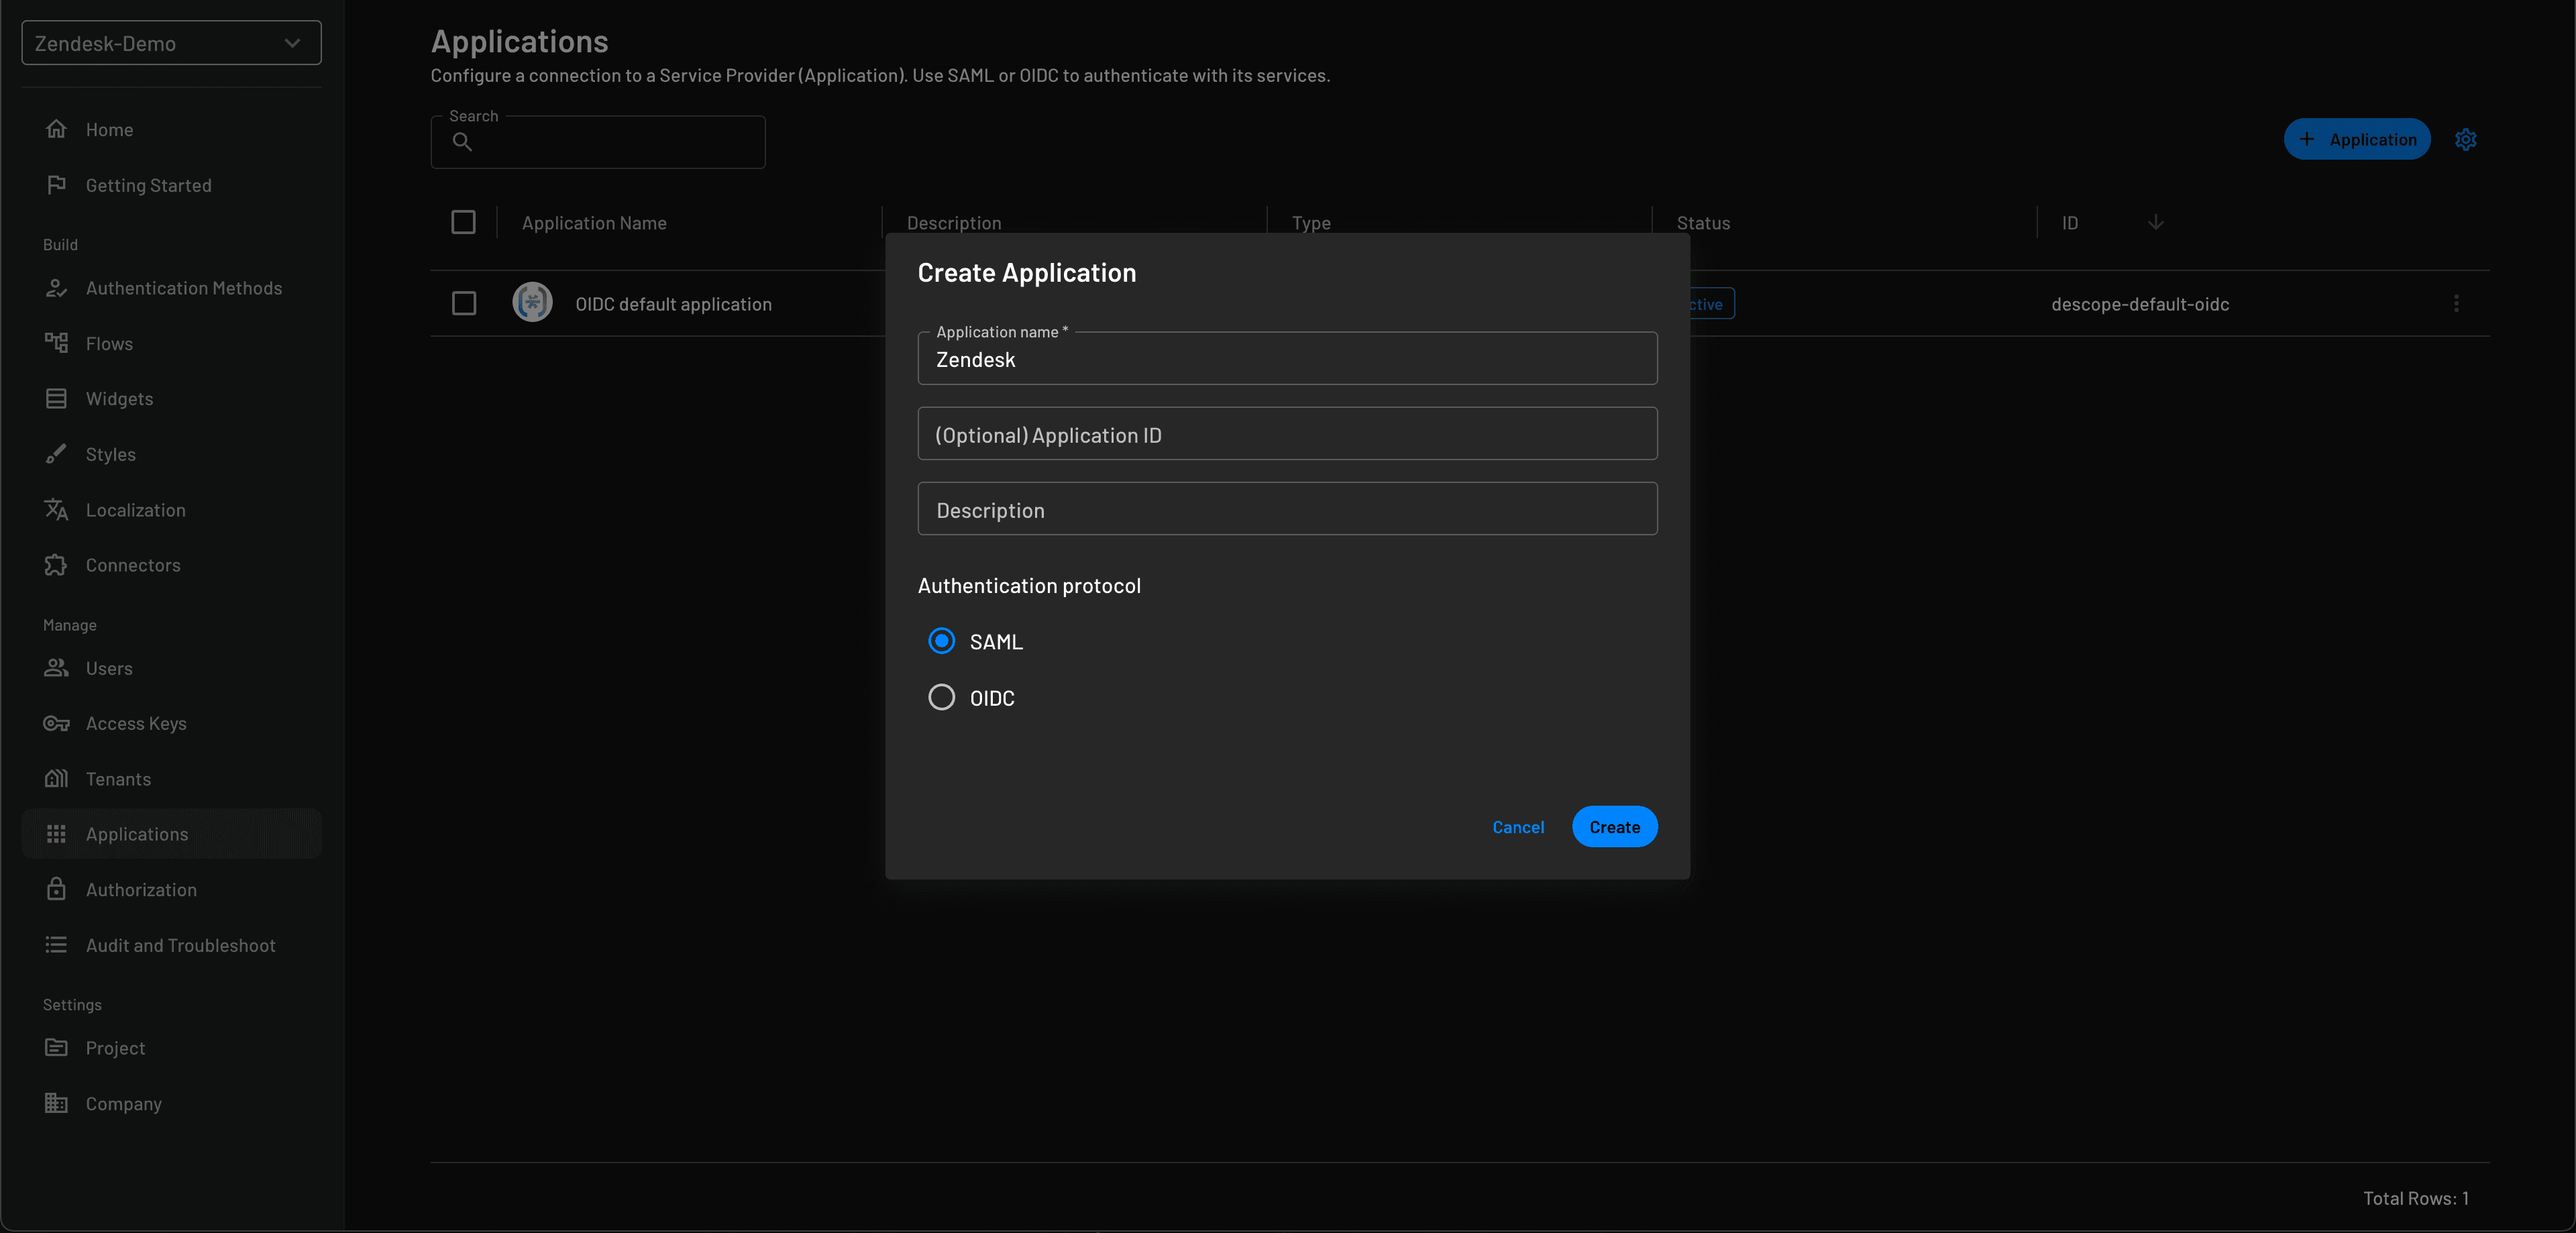Viewport: 2576px width, 1233px height.
Task: Click the Access Keys key icon
Action: 56,723
